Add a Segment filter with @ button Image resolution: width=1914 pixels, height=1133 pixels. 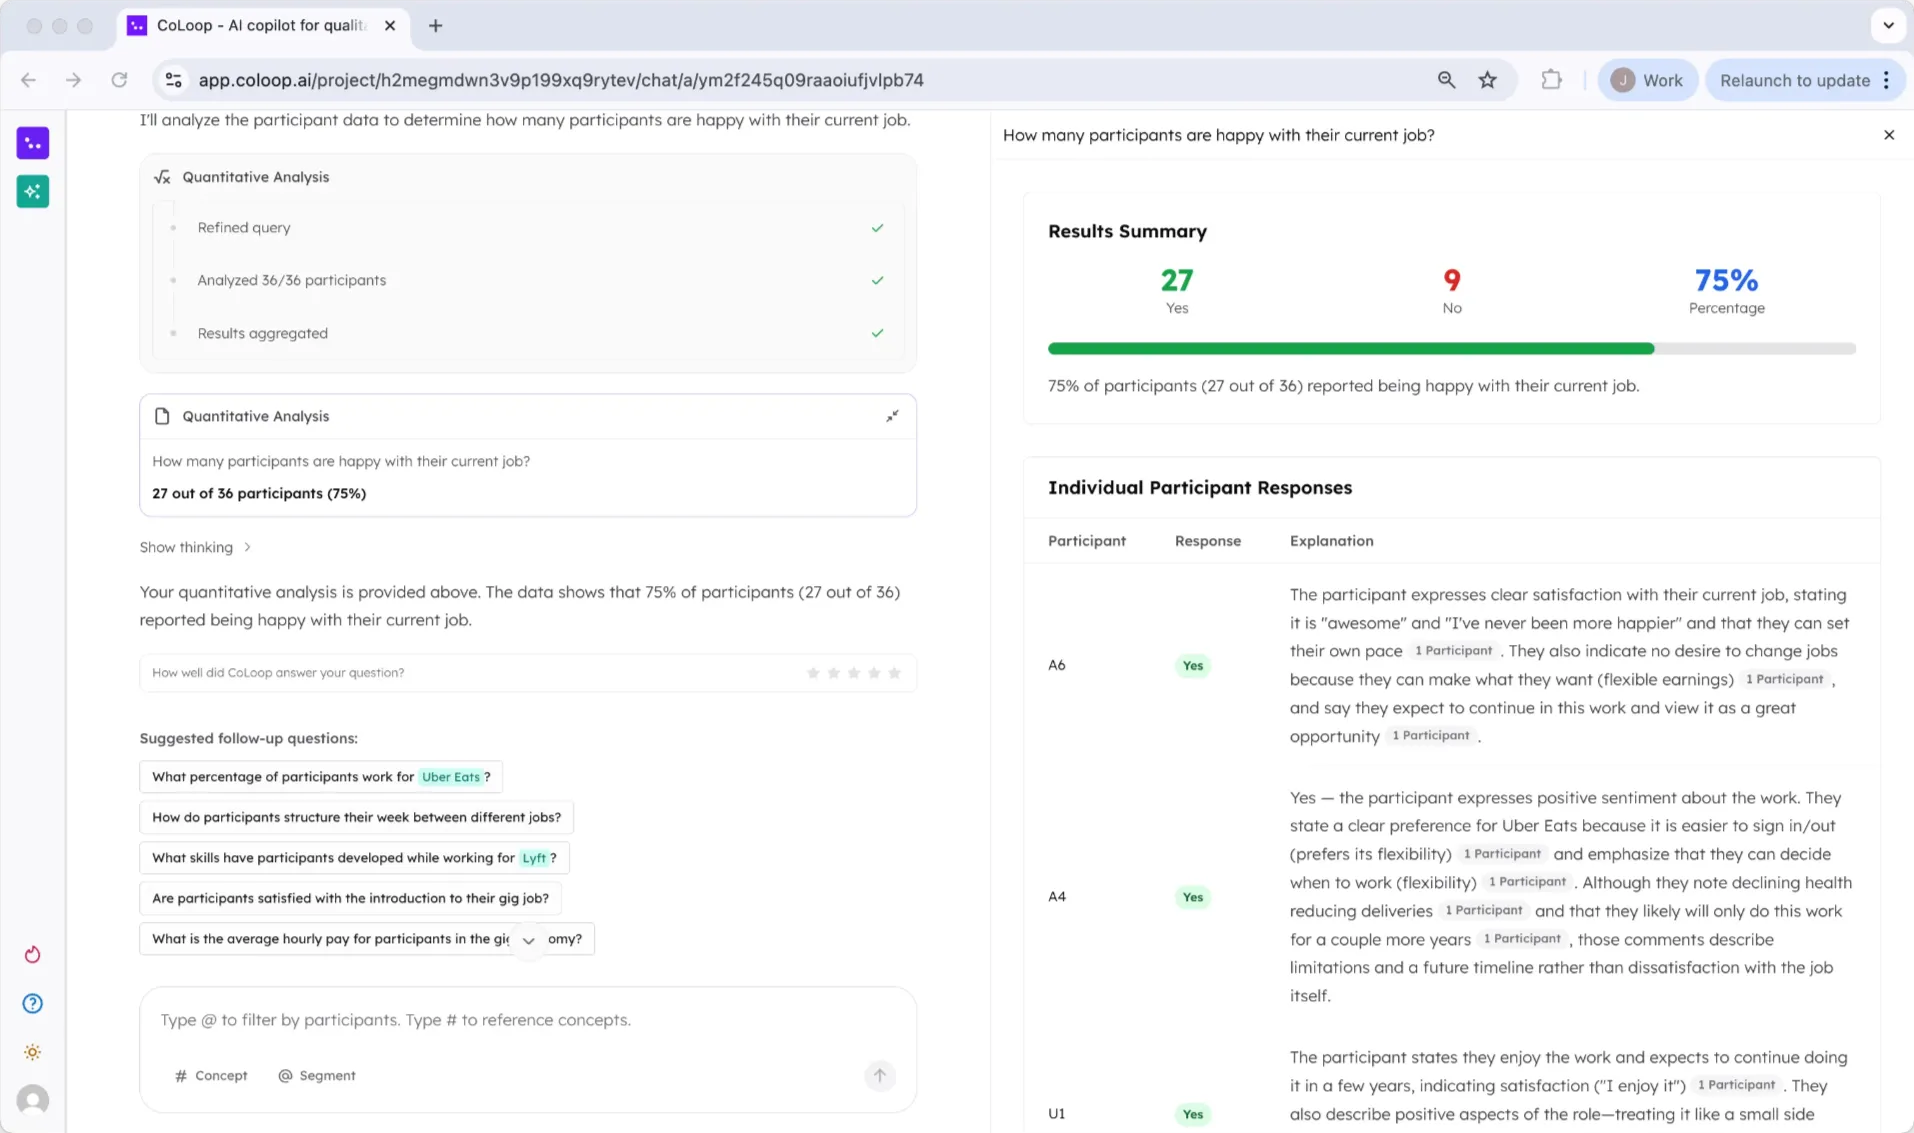pyautogui.click(x=317, y=1076)
